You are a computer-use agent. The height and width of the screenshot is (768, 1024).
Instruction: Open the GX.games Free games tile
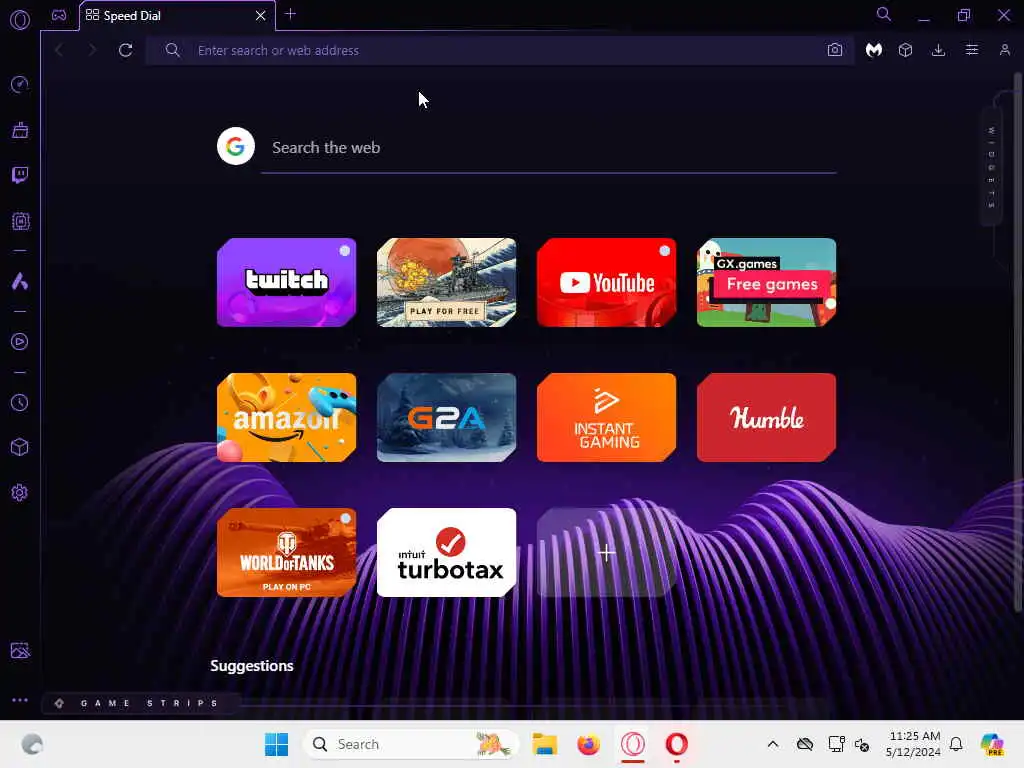point(767,282)
